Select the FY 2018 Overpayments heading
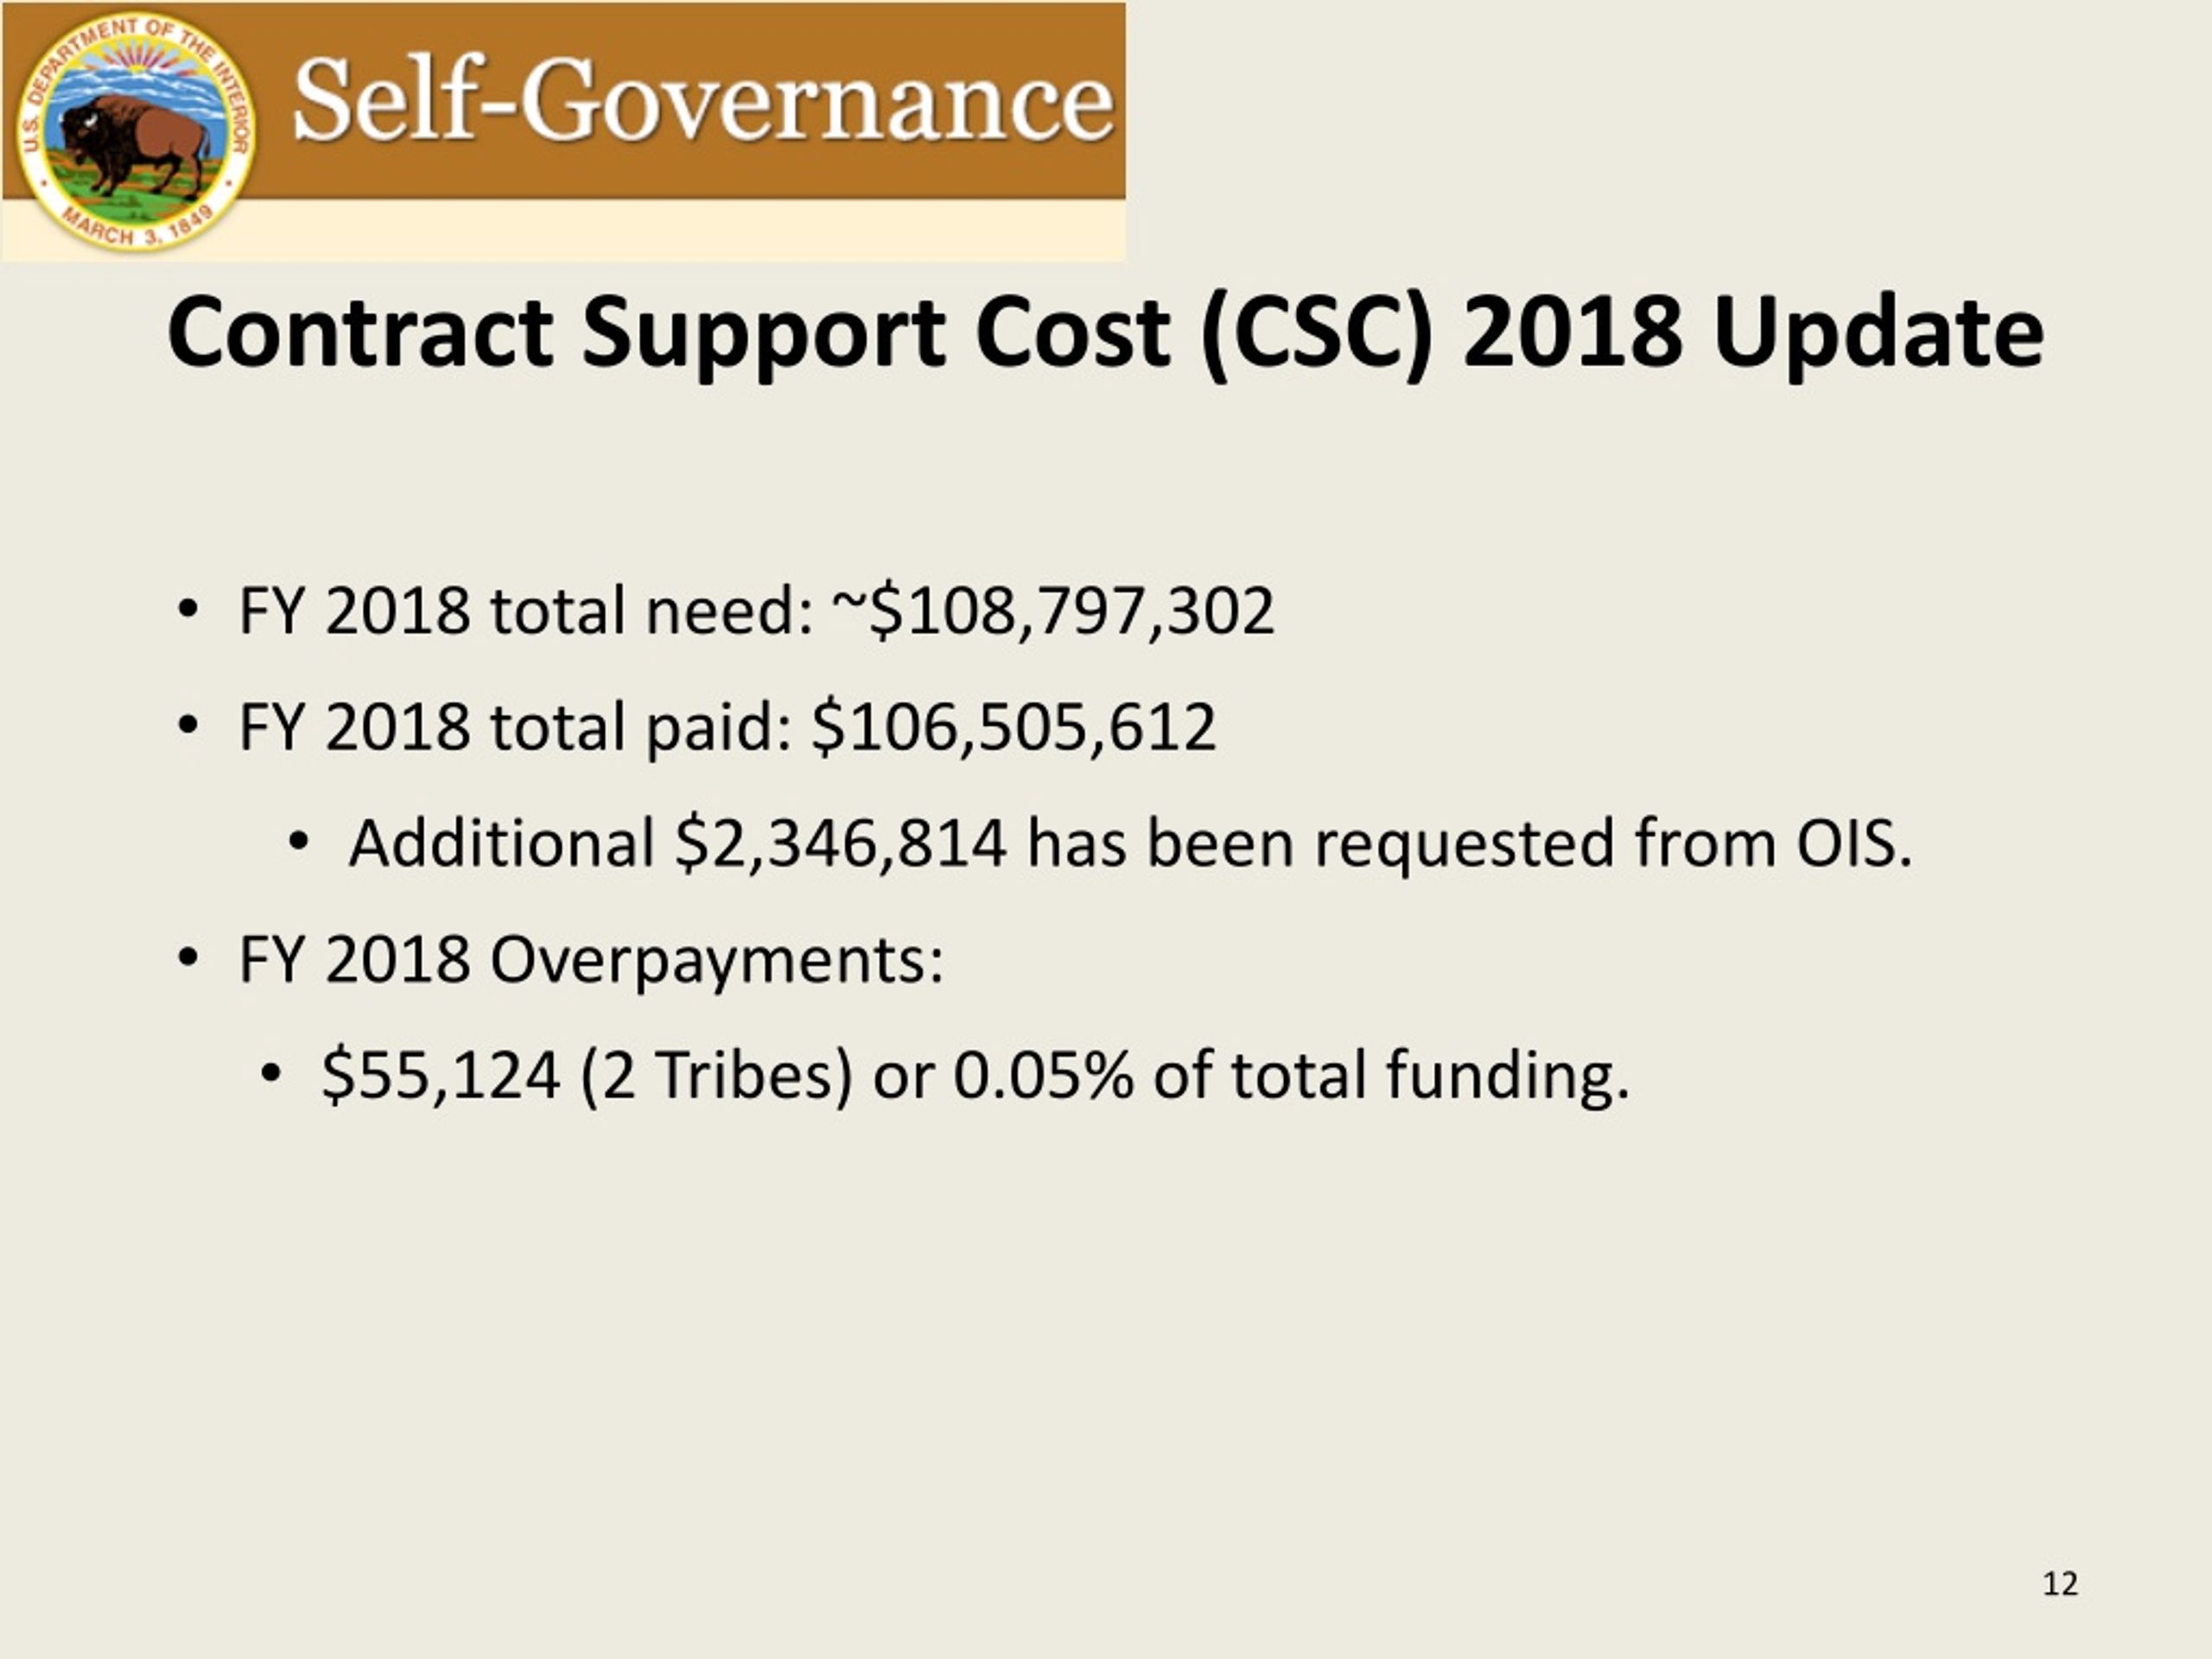2212x1659 pixels. (x=591, y=959)
